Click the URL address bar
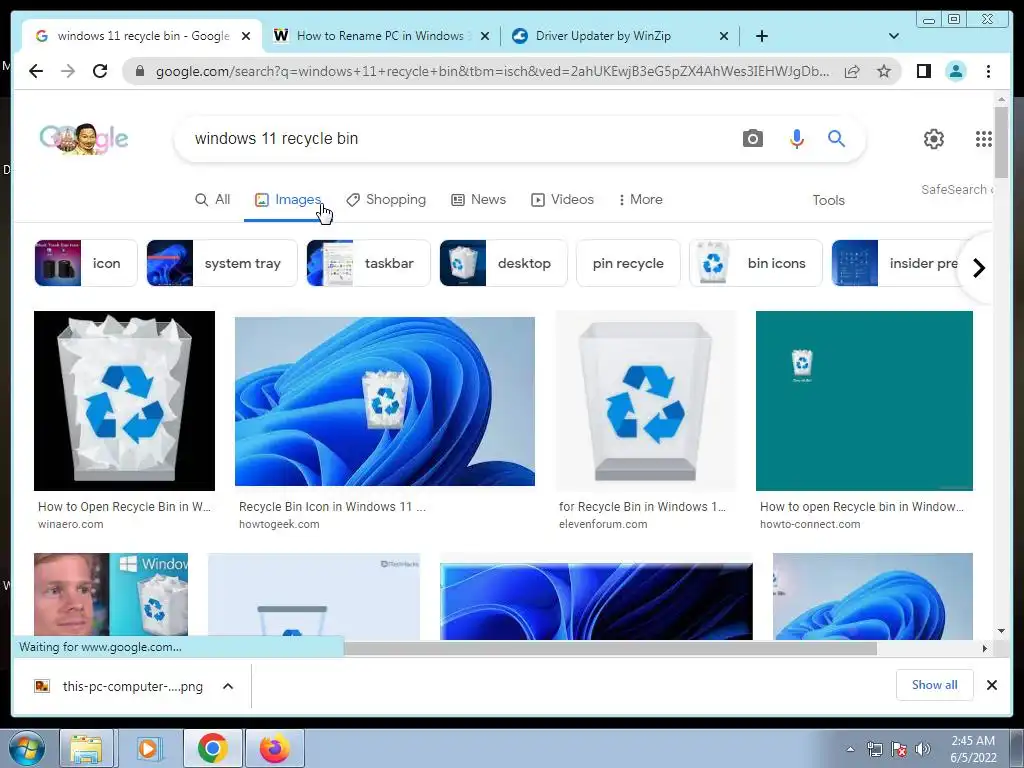 (492, 71)
